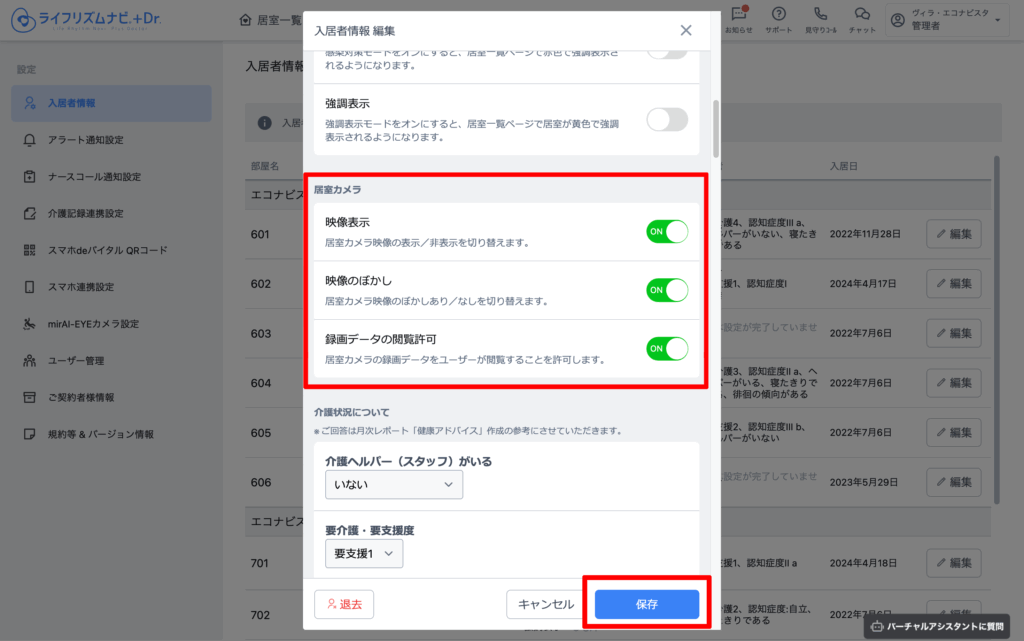Expand the 要支援1 care level dropdown
Image resolution: width=1024 pixels, height=641 pixels.
click(364, 552)
